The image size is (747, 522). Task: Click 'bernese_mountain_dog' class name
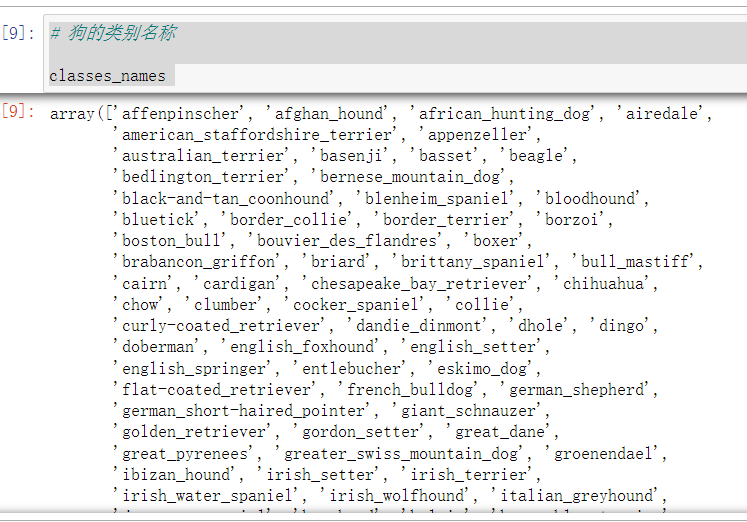tap(410, 177)
